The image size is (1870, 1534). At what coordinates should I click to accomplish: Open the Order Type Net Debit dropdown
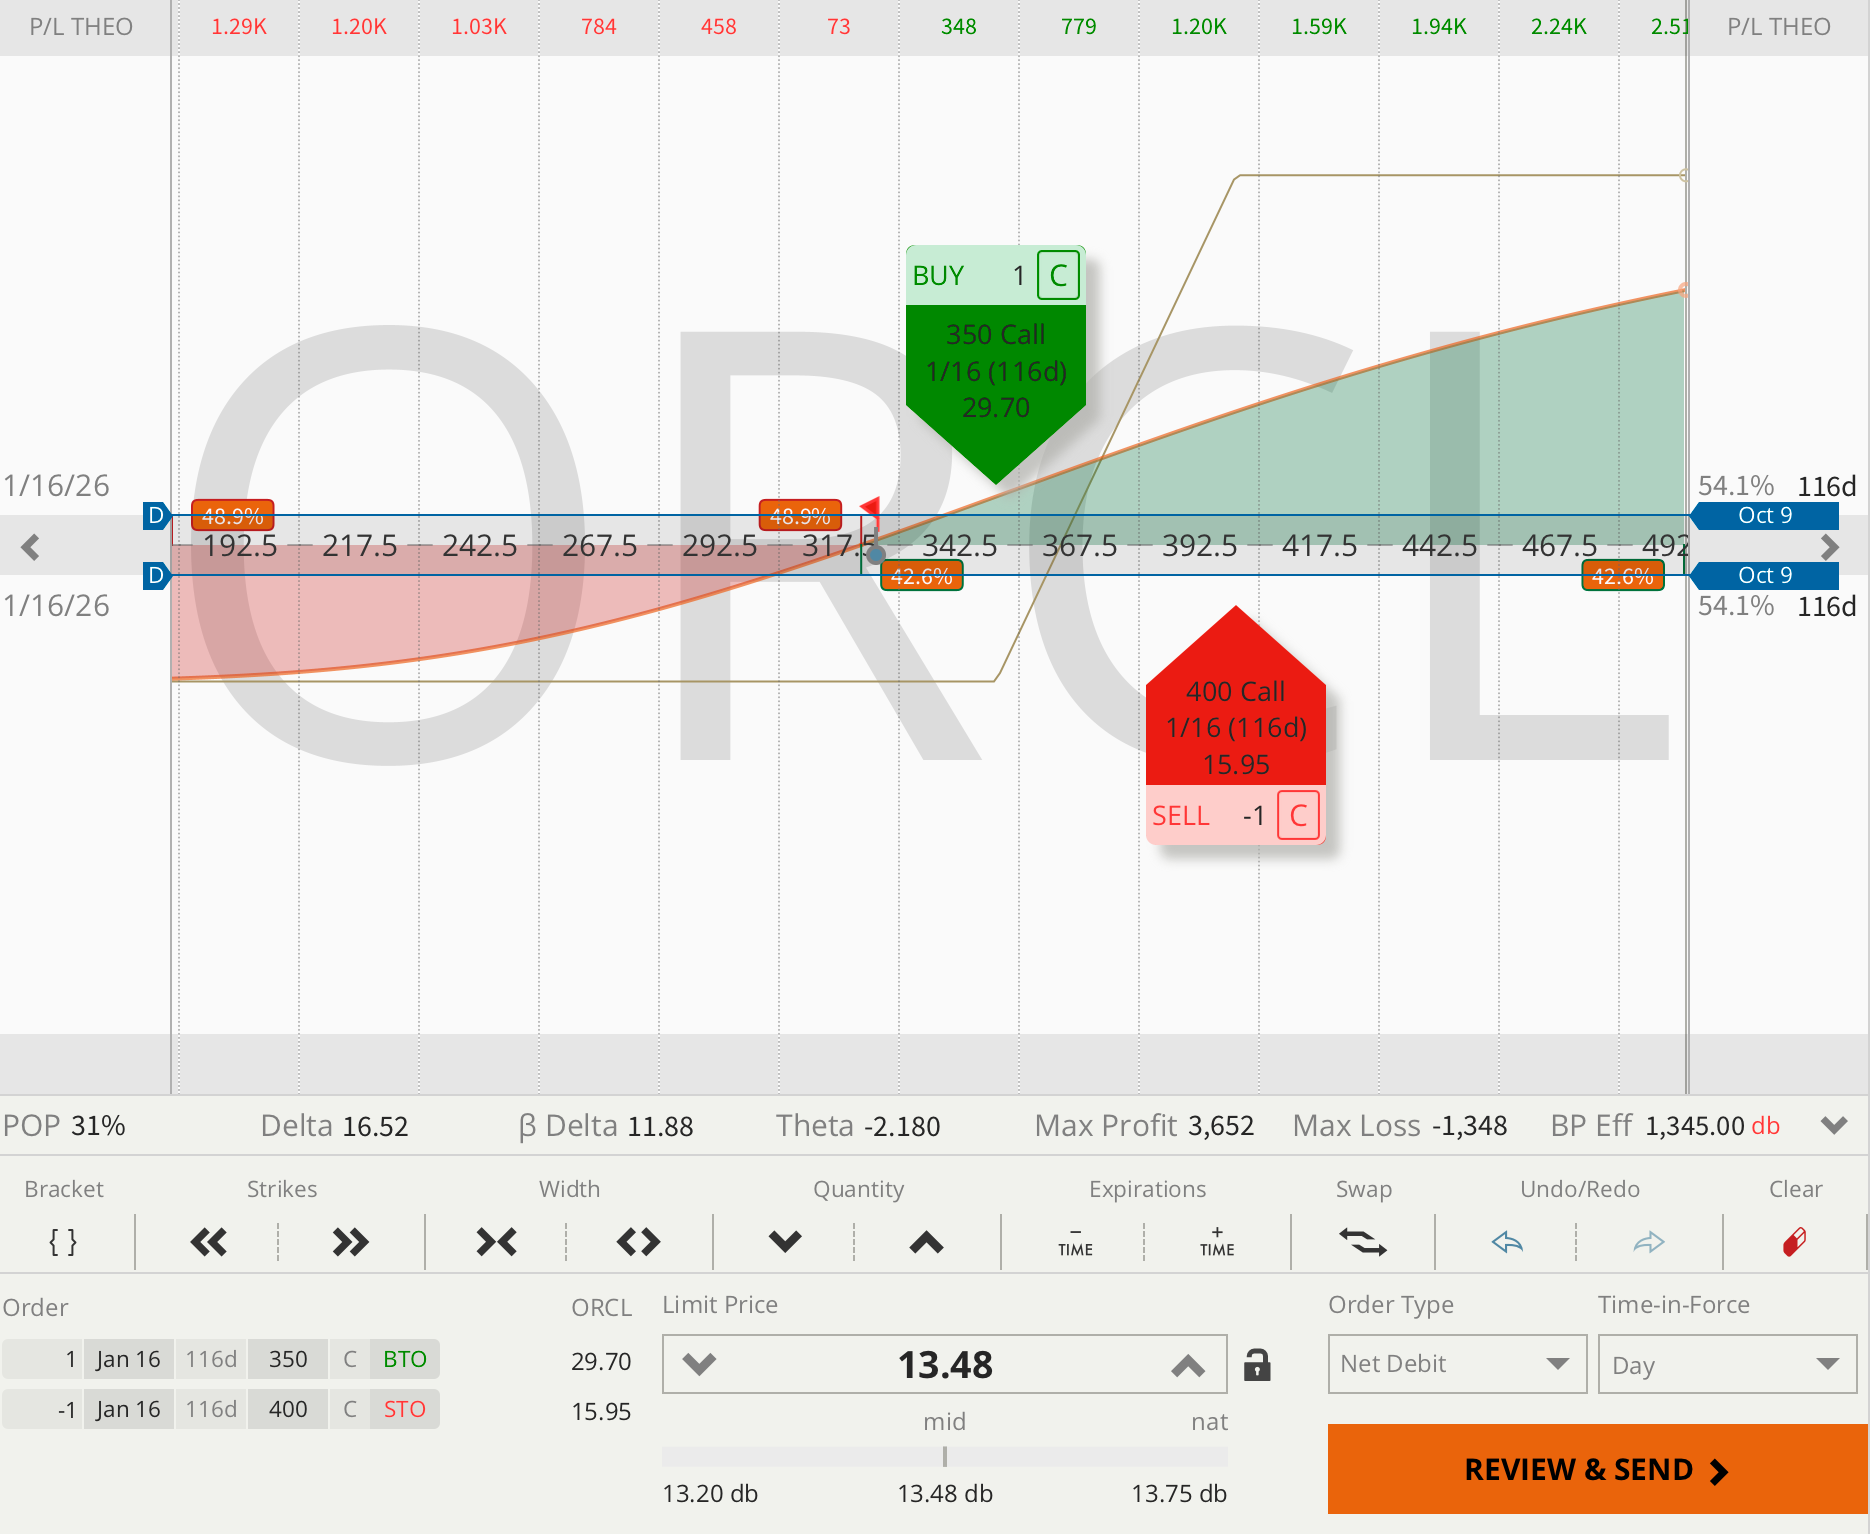coord(1457,1364)
